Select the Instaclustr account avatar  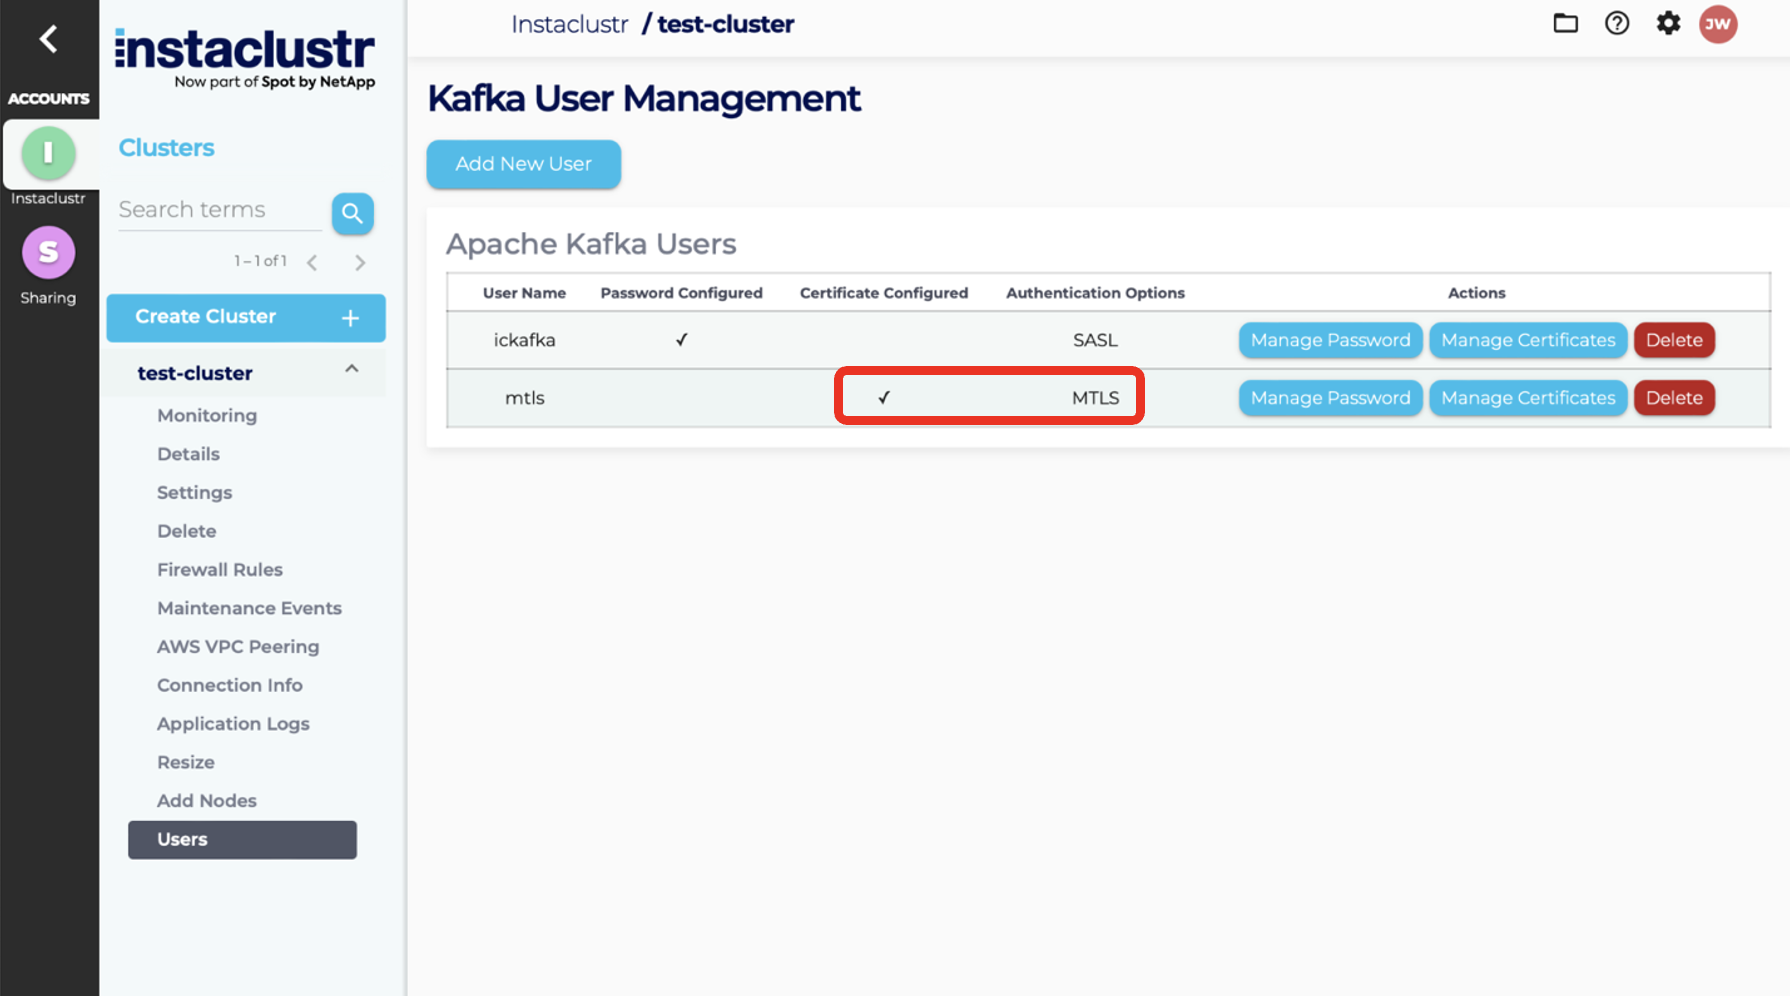click(x=48, y=153)
